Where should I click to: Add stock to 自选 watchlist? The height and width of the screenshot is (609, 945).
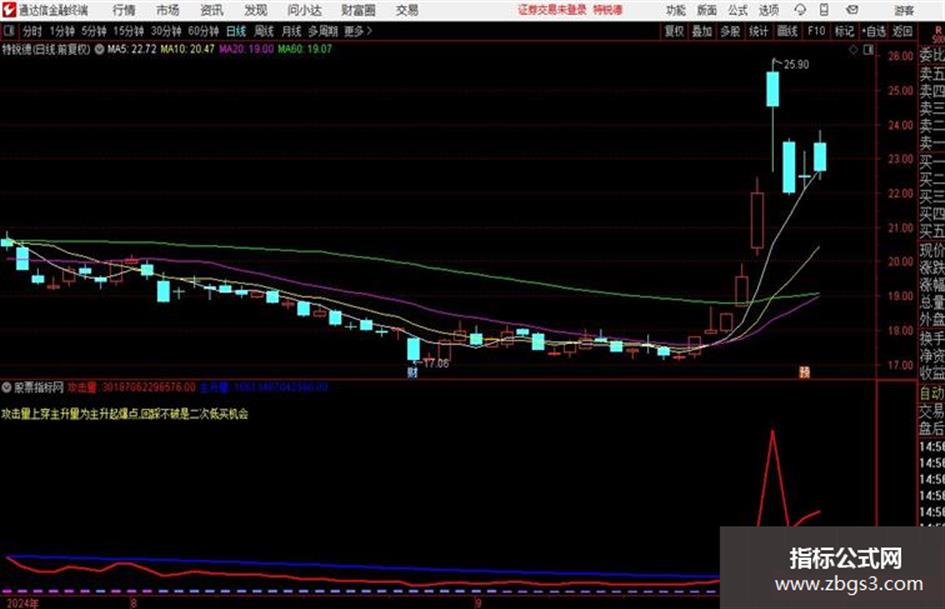(x=874, y=31)
